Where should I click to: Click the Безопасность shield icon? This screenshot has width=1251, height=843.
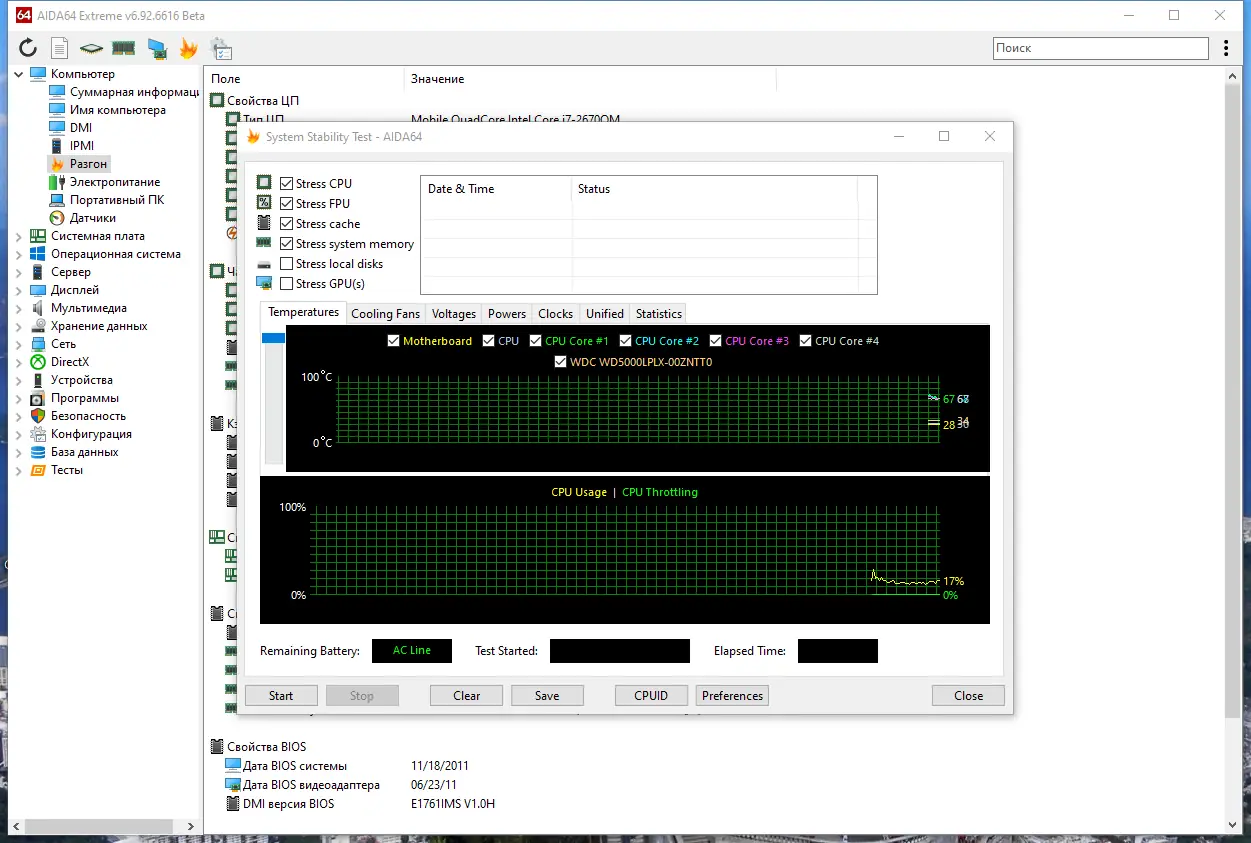pyautogui.click(x=38, y=416)
